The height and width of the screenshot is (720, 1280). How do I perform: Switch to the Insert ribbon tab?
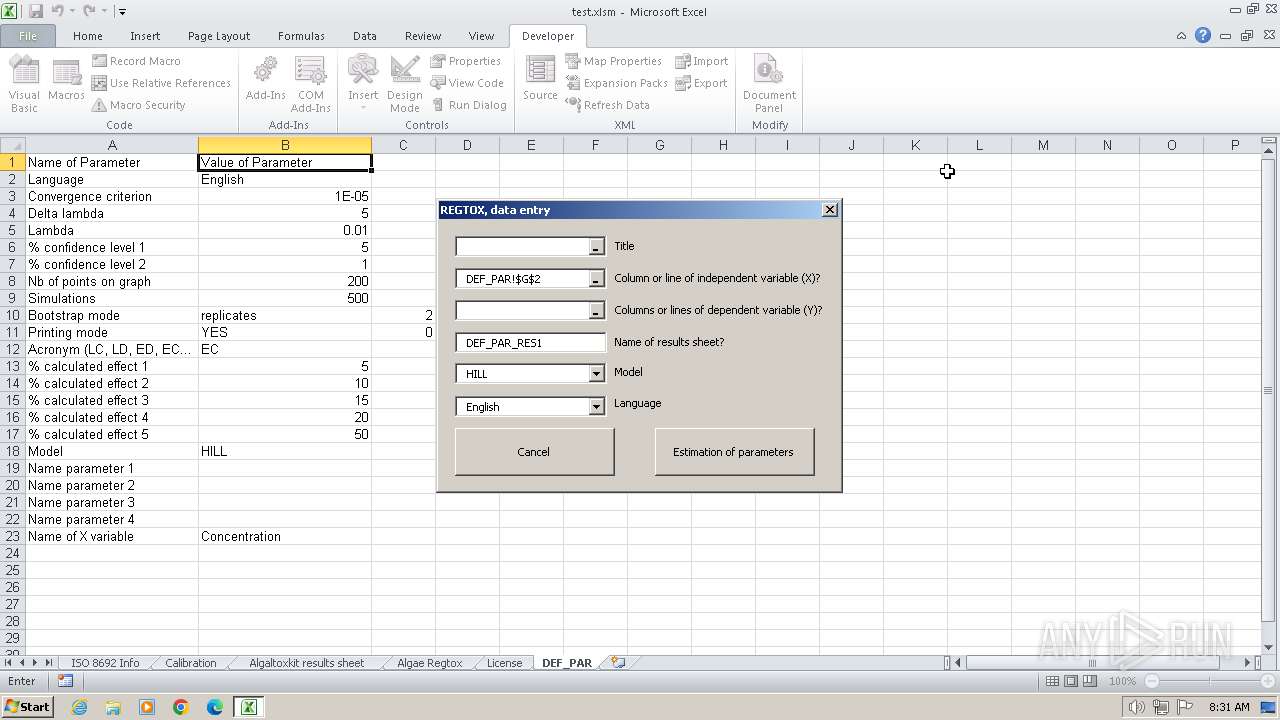click(145, 36)
